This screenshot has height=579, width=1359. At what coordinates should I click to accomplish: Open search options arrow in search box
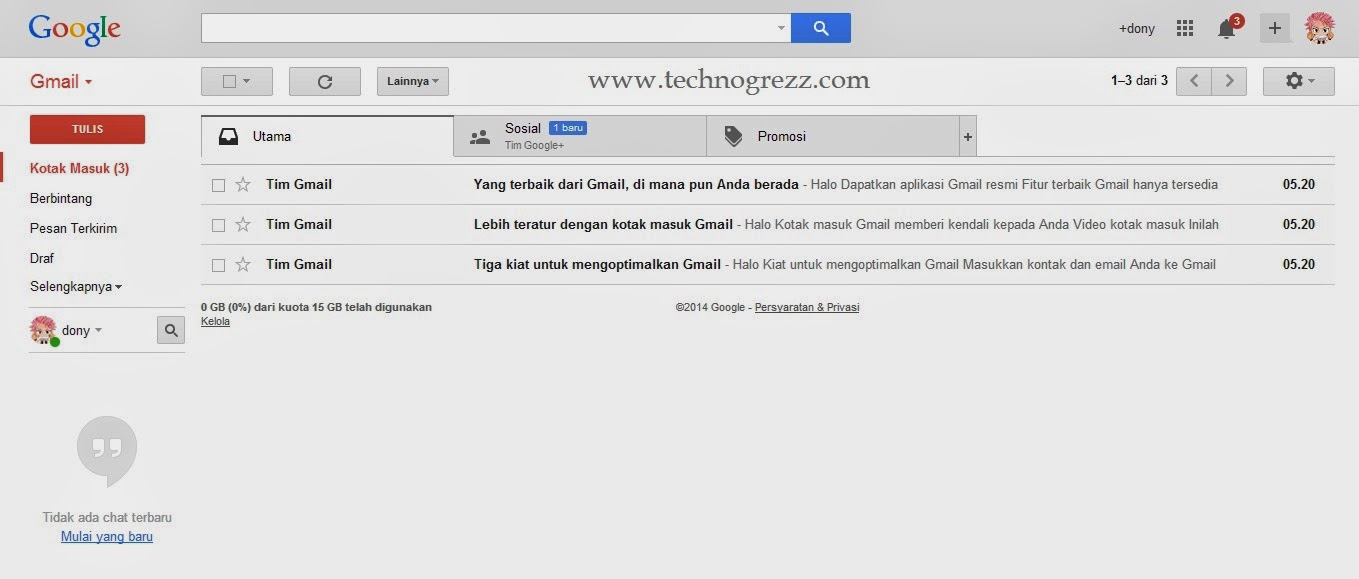point(781,28)
